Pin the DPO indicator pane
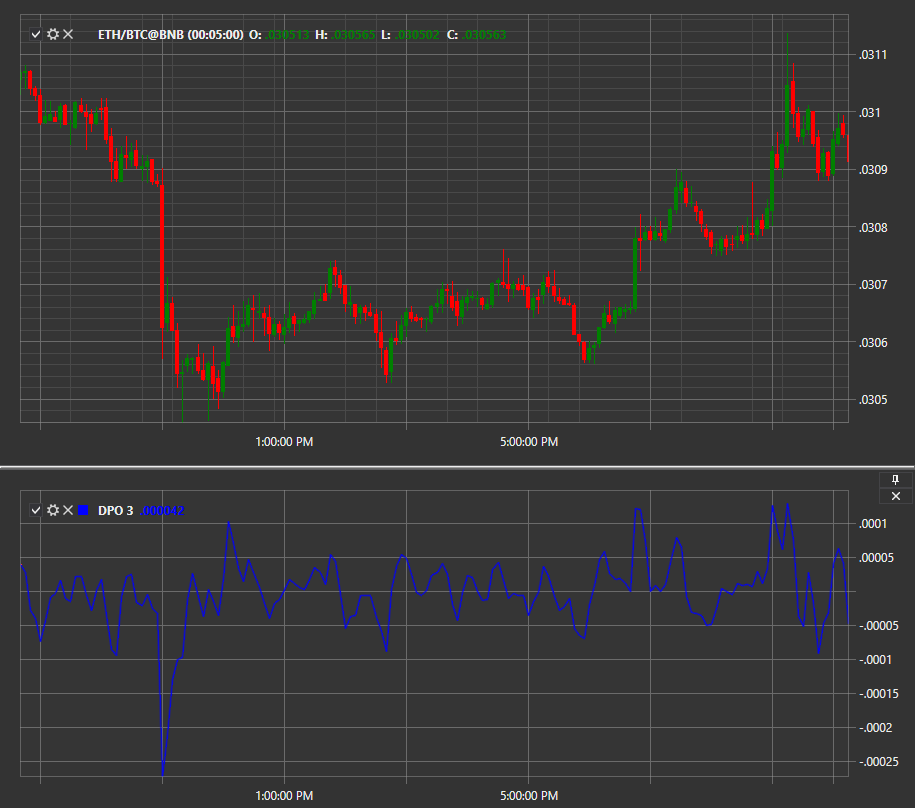 896,480
